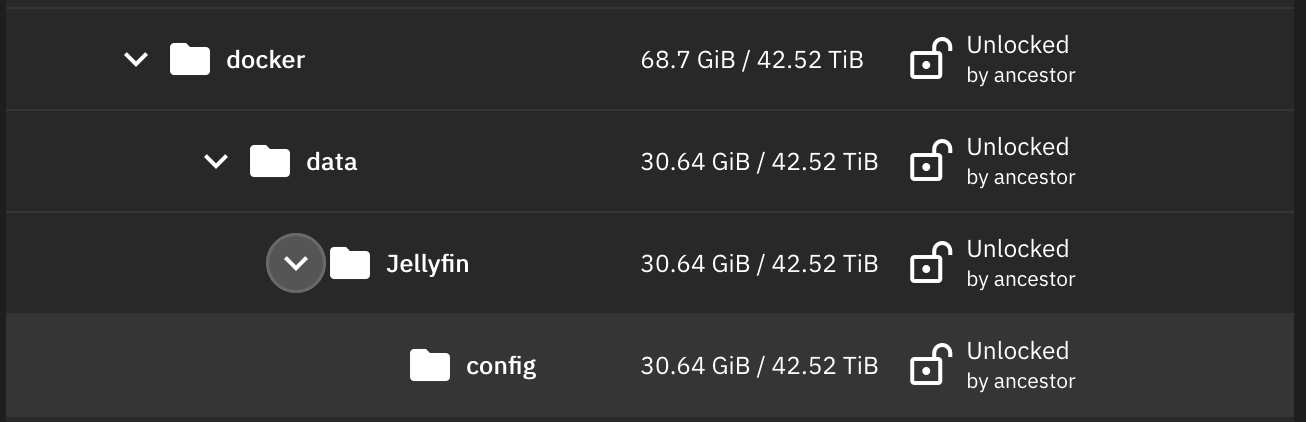Click the Unlocked by ancestor text for docker
The width and height of the screenshot is (1306, 422).
(1020, 59)
